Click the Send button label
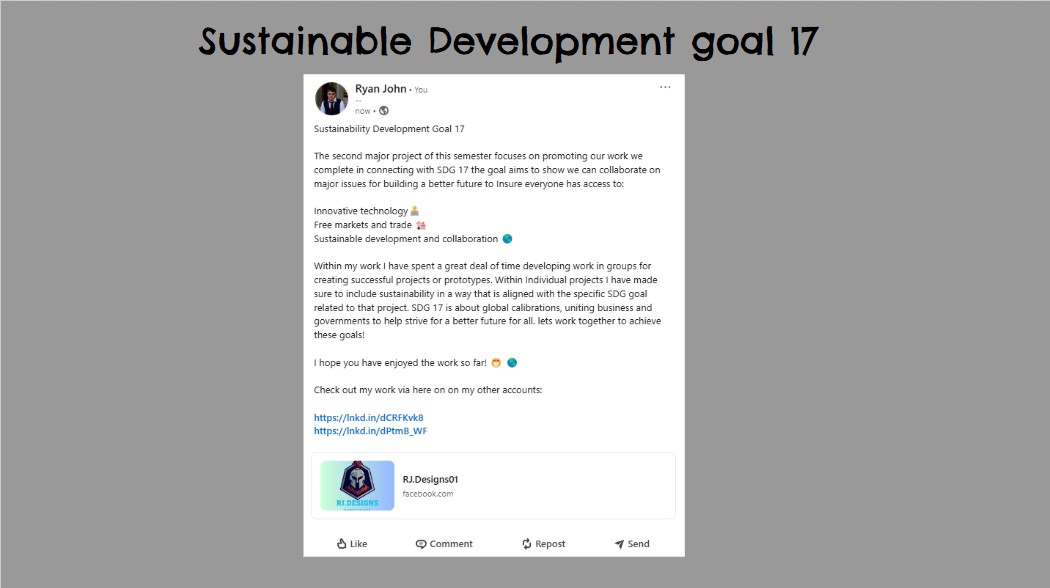 [638, 544]
